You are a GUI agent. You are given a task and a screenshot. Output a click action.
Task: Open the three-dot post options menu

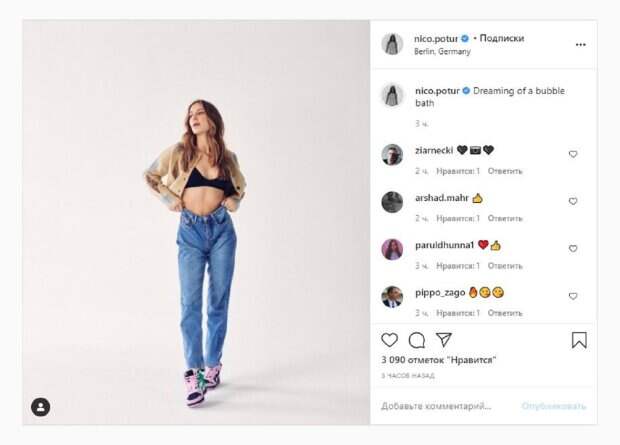click(x=580, y=45)
